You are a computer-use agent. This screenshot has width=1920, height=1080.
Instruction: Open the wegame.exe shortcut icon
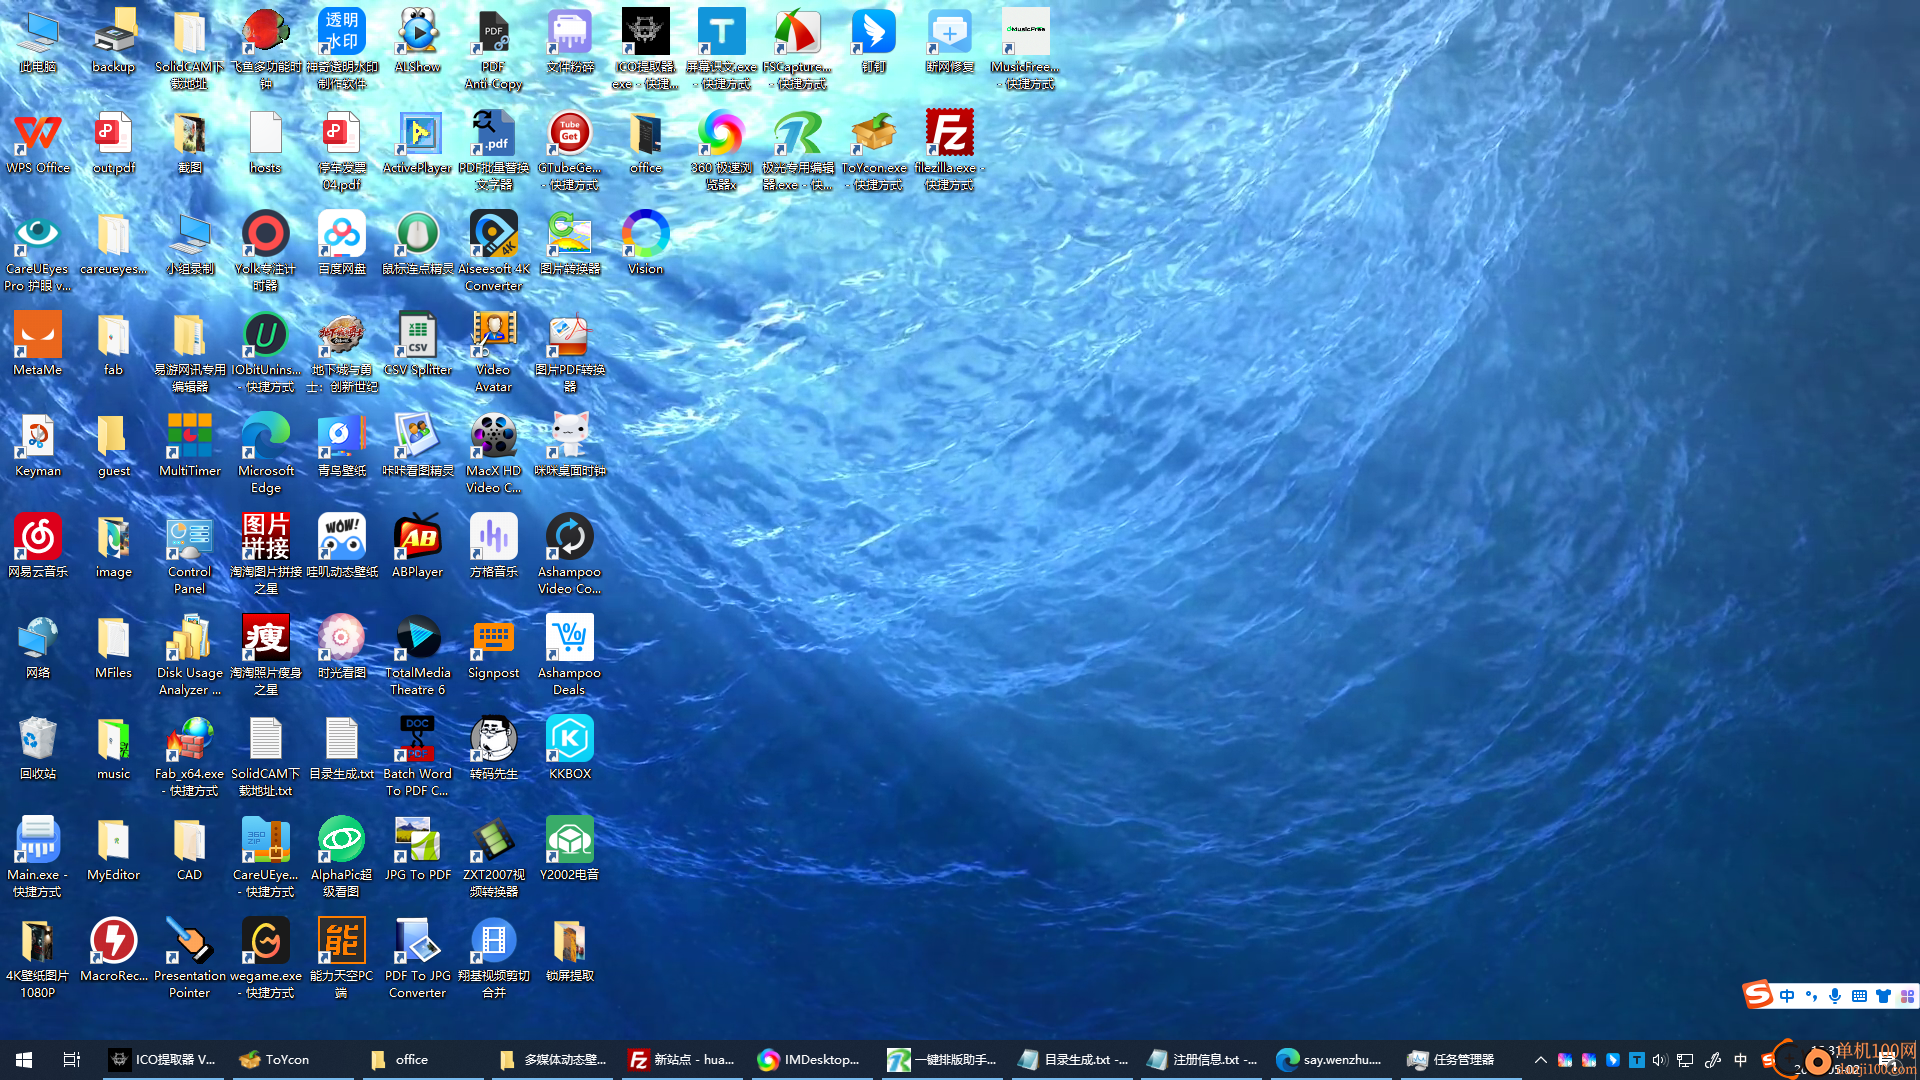[x=266, y=959]
